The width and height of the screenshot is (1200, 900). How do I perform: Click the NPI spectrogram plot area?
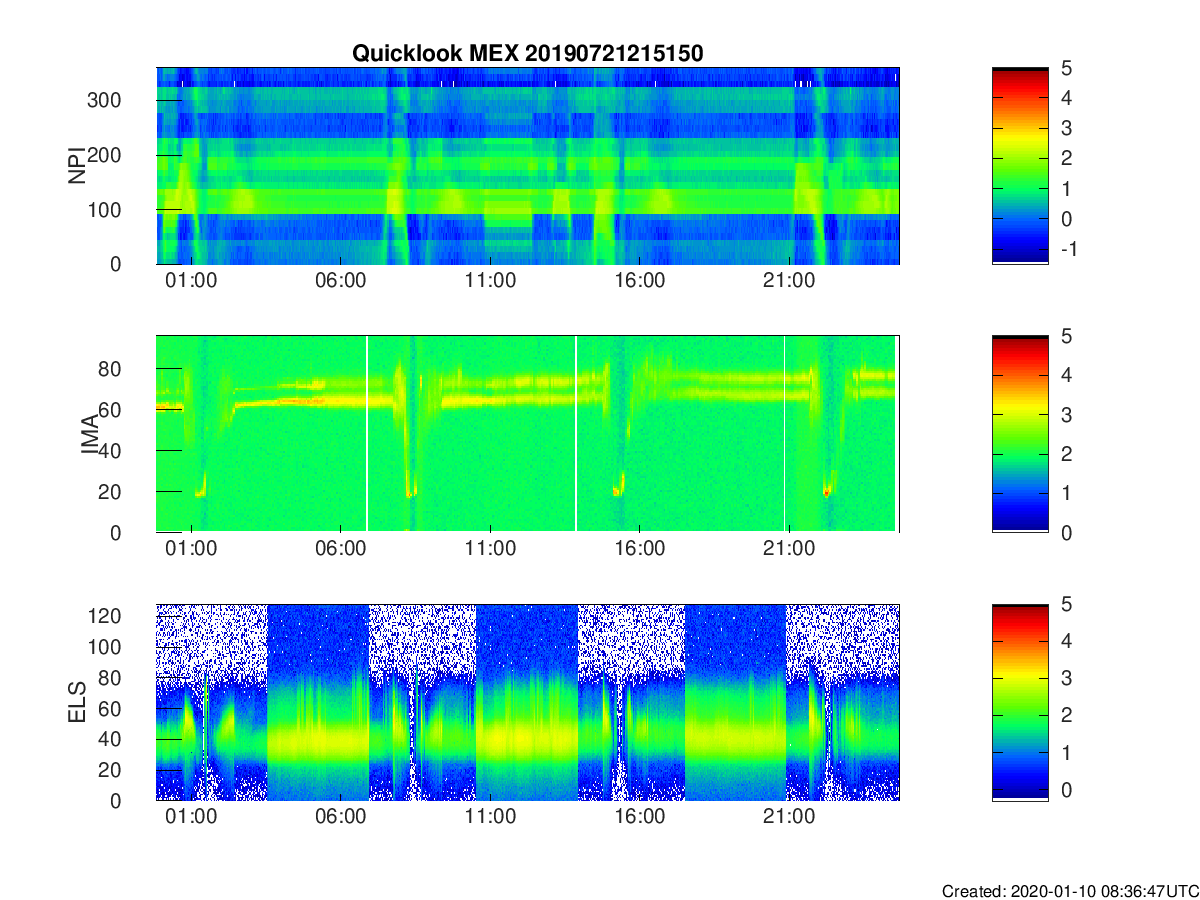click(x=528, y=166)
